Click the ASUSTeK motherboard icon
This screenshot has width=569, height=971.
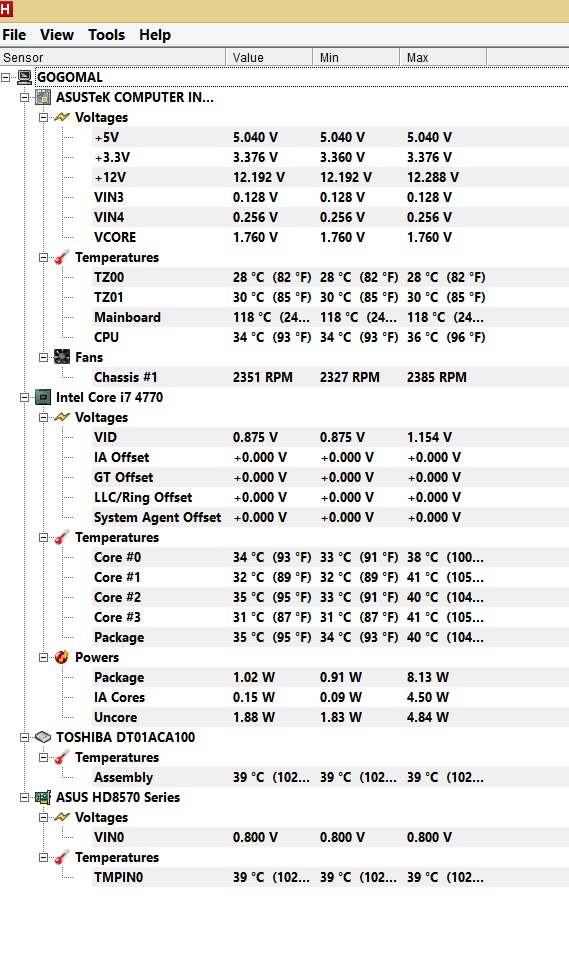(43, 97)
